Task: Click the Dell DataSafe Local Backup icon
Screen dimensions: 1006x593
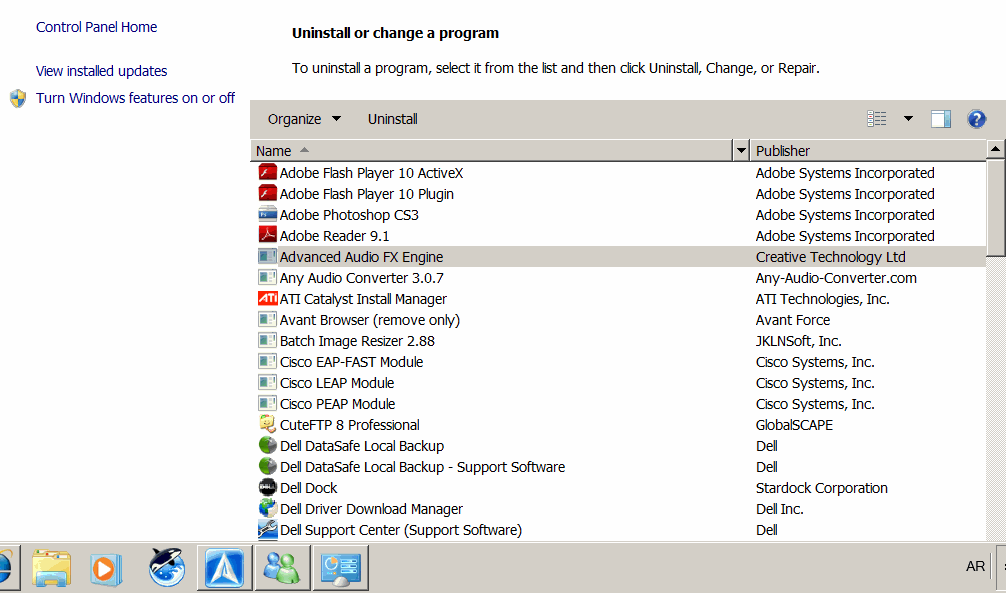Action: [268, 445]
